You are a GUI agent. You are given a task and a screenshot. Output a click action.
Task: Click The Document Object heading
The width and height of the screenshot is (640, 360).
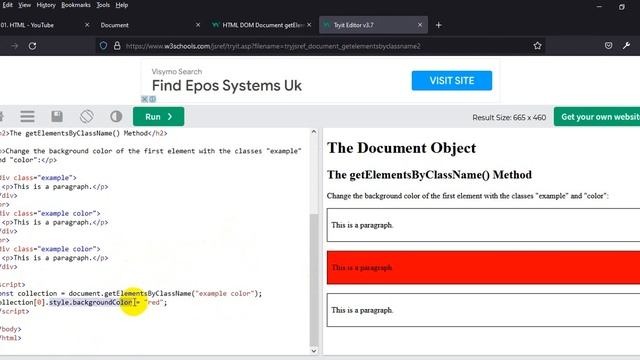tap(401, 148)
